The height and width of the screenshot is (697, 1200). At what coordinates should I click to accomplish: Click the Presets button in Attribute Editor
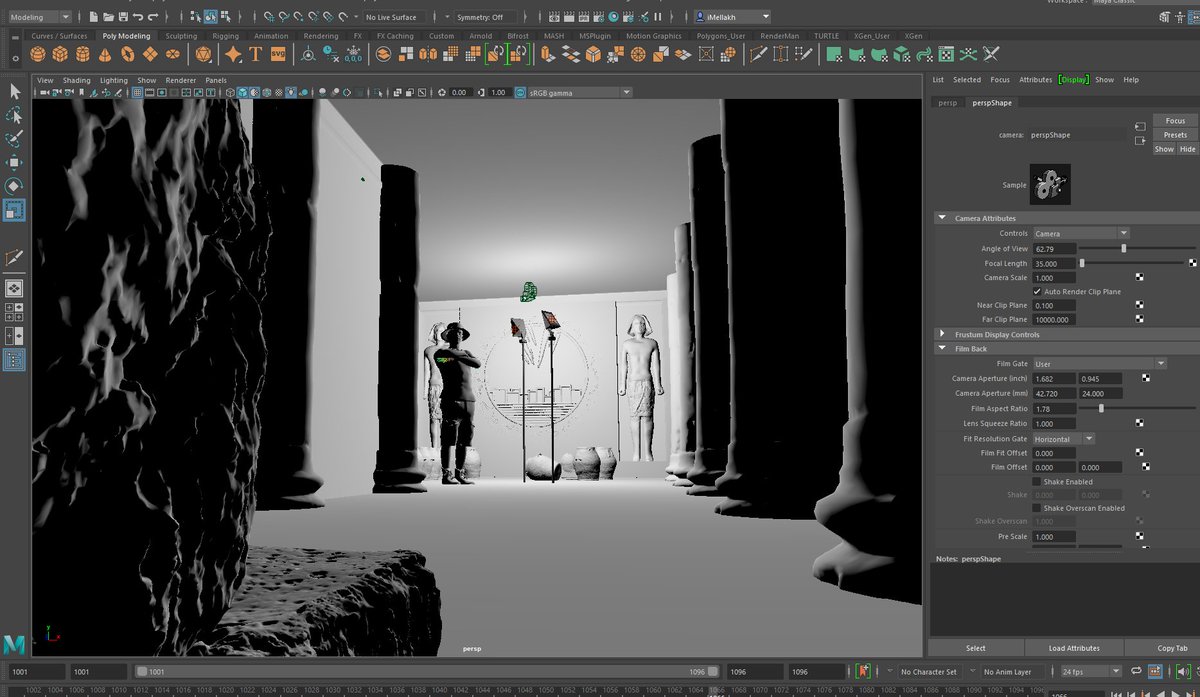coord(1174,134)
